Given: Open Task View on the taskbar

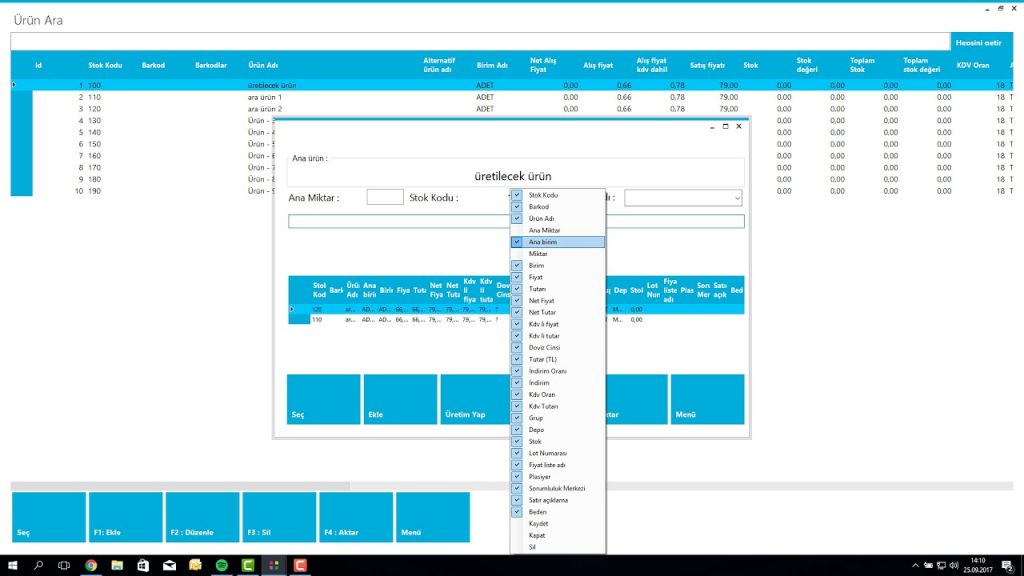Looking at the screenshot, I should tap(65, 566).
